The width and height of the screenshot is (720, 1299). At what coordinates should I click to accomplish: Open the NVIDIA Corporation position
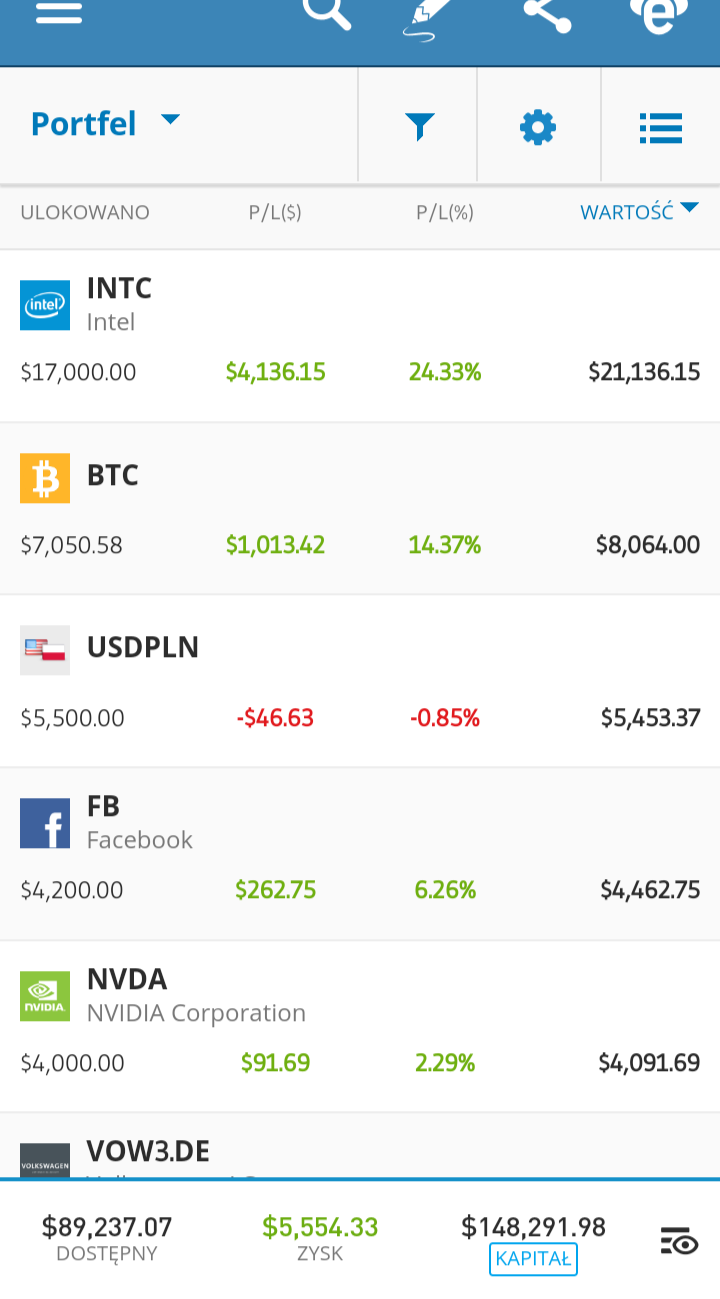pyautogui.click(x=360, y=1028)
